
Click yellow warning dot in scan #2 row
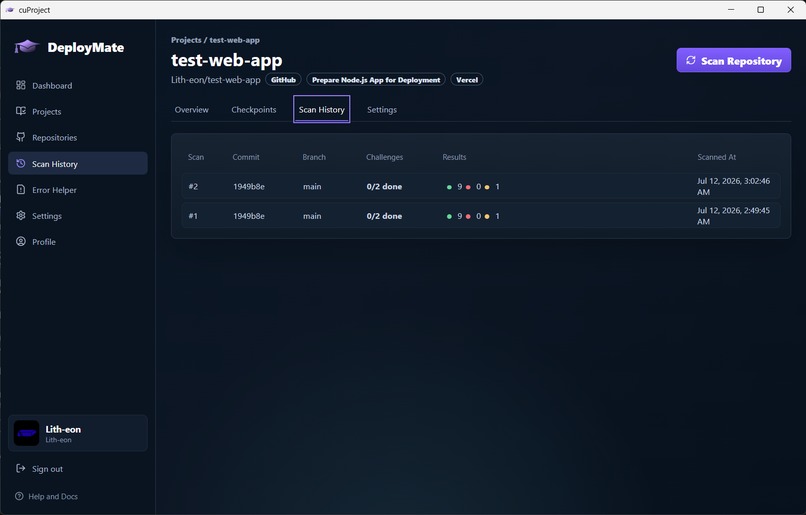click(x=487, y=187)
